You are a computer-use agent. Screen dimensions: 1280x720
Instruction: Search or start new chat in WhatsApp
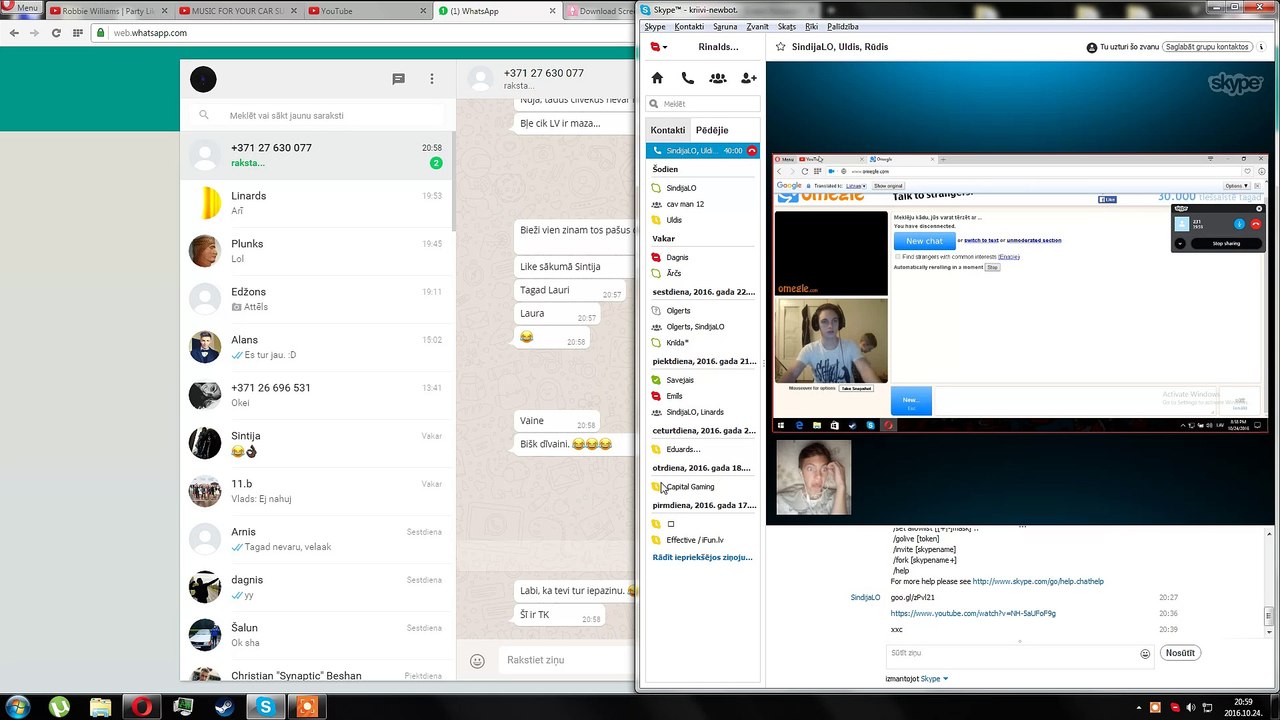tap(318, 115)
